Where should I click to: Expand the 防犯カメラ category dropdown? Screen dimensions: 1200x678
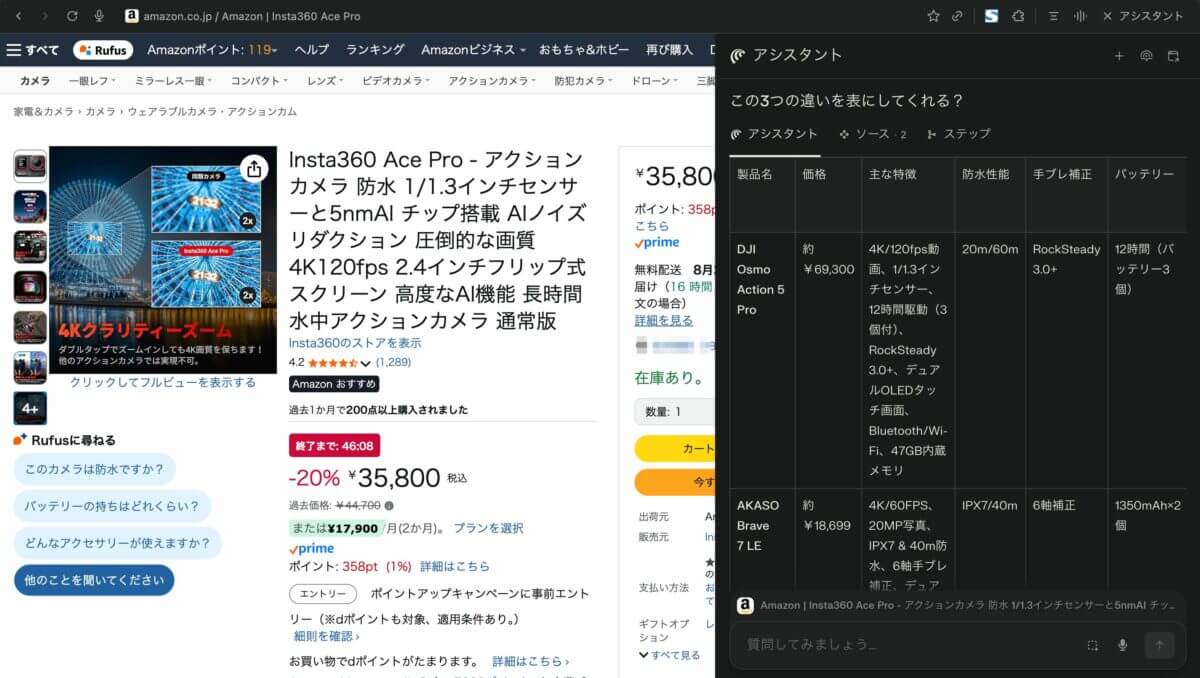585,81
